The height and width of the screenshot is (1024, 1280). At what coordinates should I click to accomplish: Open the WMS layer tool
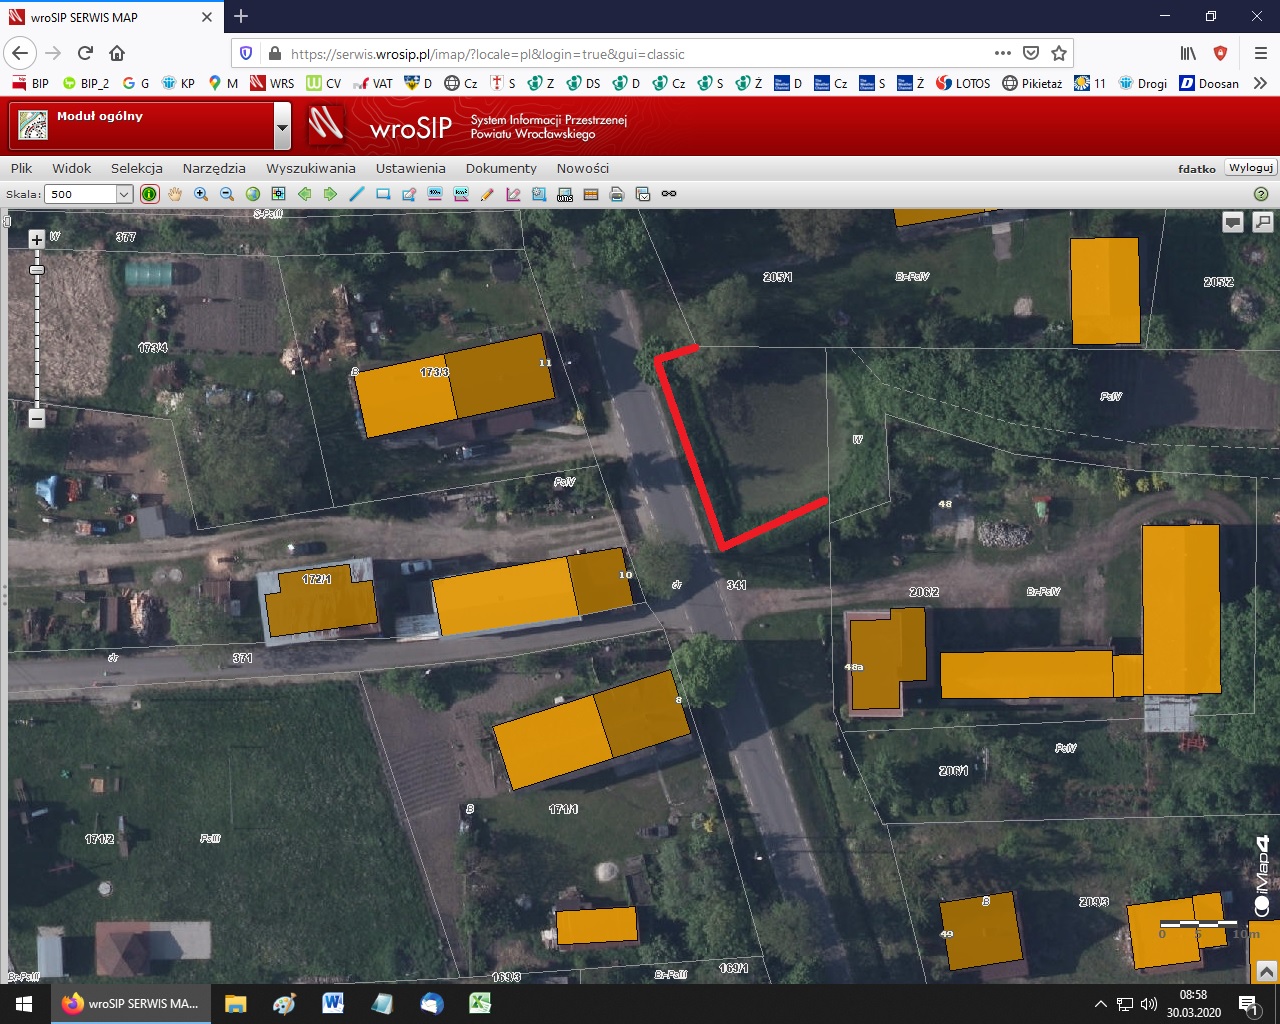[565, 194]
